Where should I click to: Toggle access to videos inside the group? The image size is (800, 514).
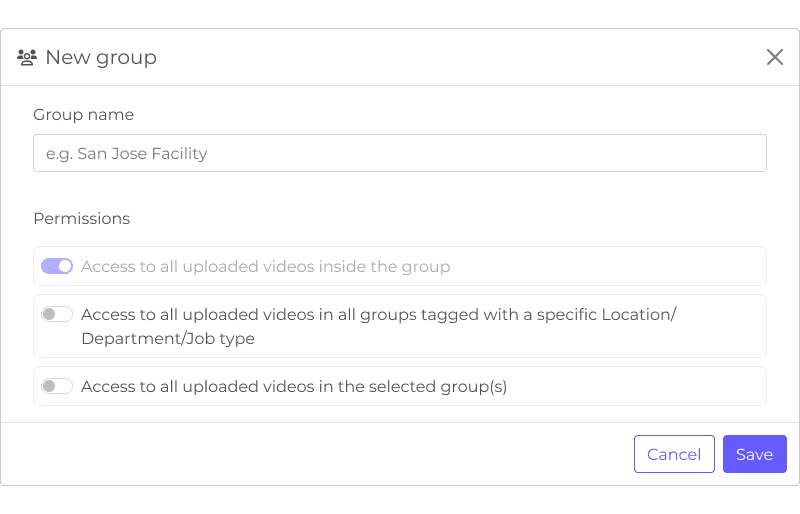pos(57,266)
